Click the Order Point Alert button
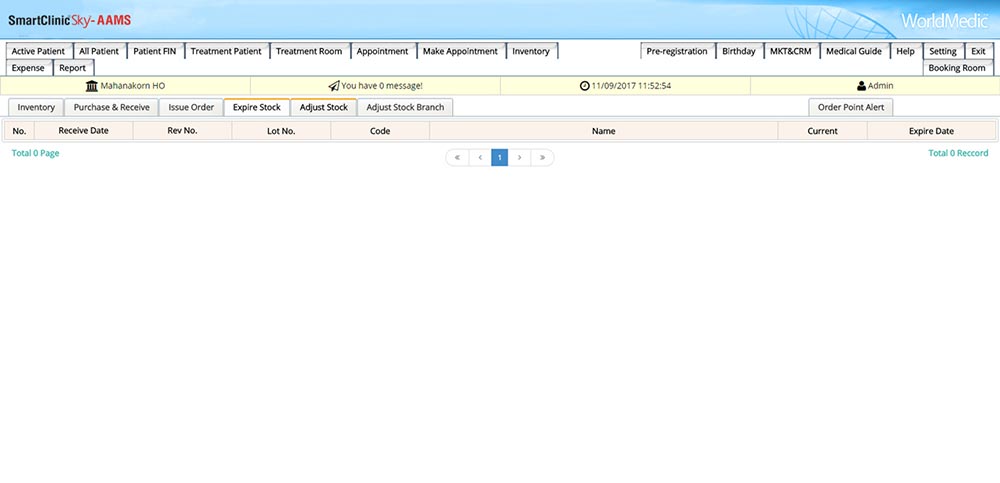The width and height of the screenshot is (1000, 483). click(850, 107)
